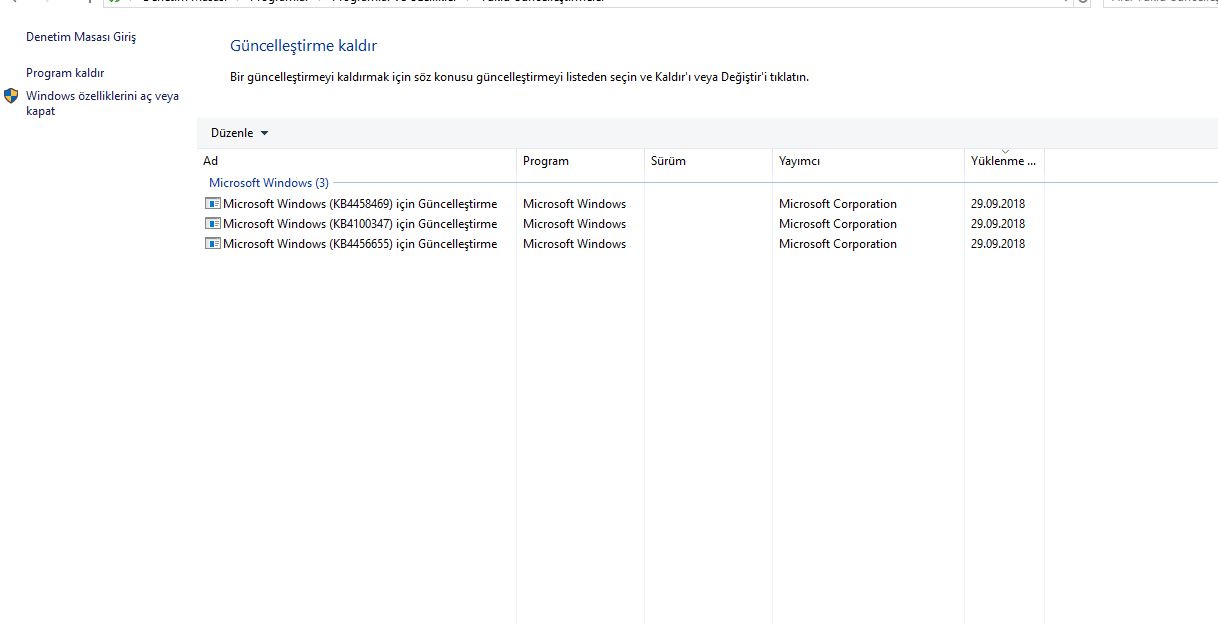1218x624 pixels.
Task: Click the 29.09.2018 date in the KB4456655 row
Action: 998,243
